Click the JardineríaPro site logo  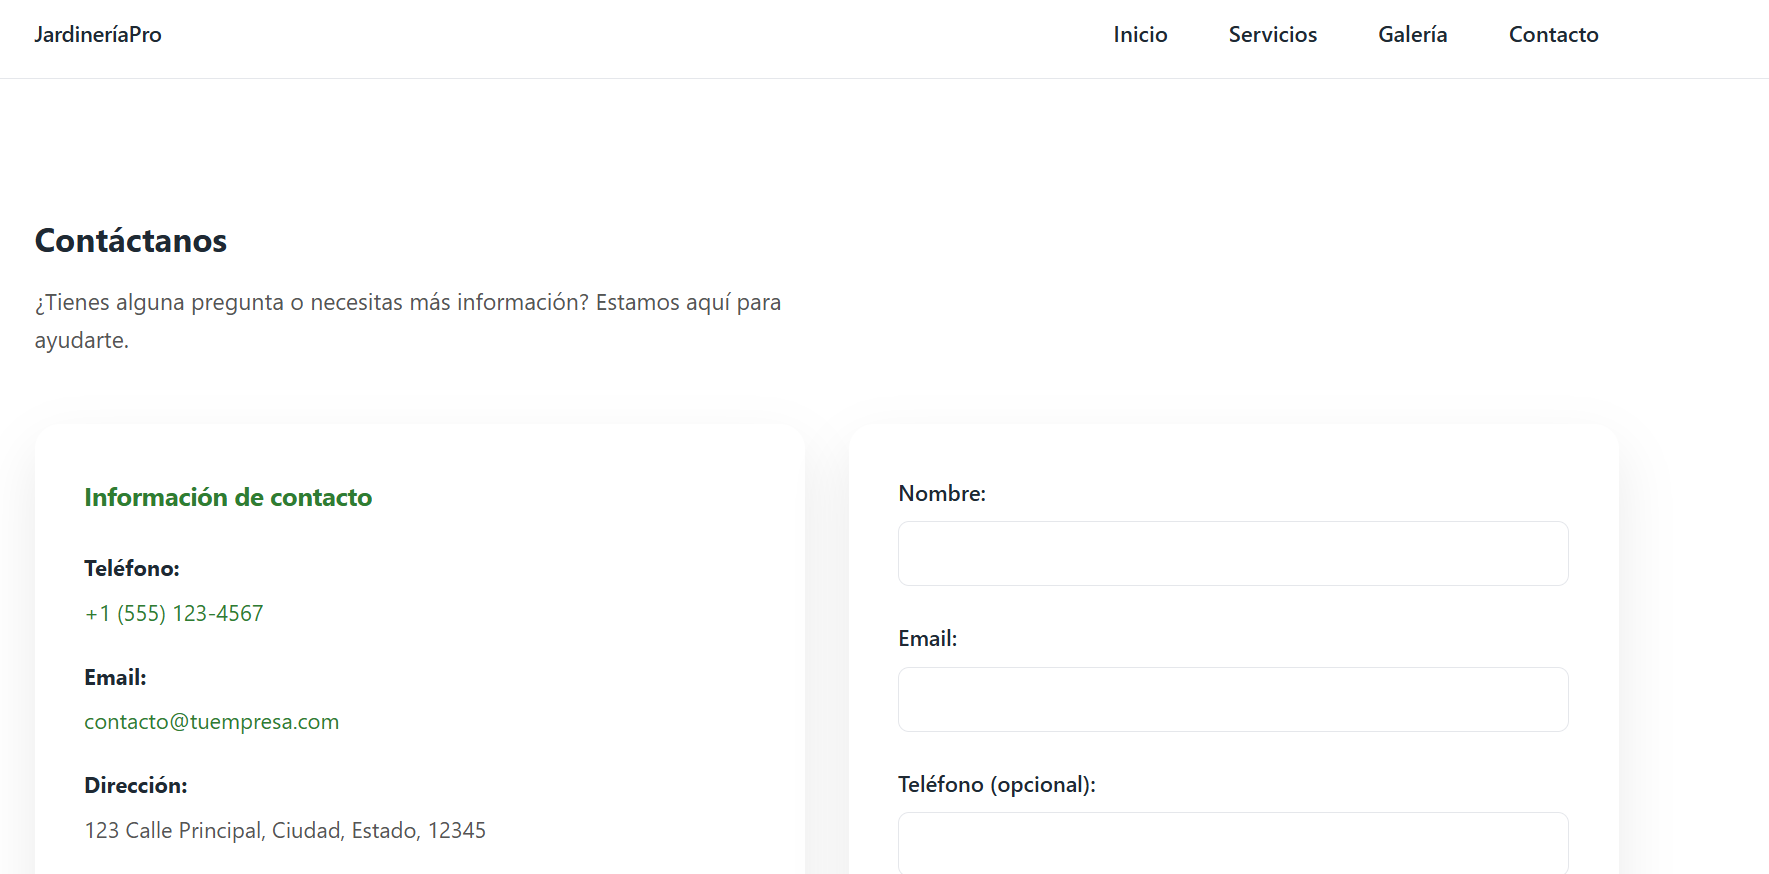tap(98, 35)
